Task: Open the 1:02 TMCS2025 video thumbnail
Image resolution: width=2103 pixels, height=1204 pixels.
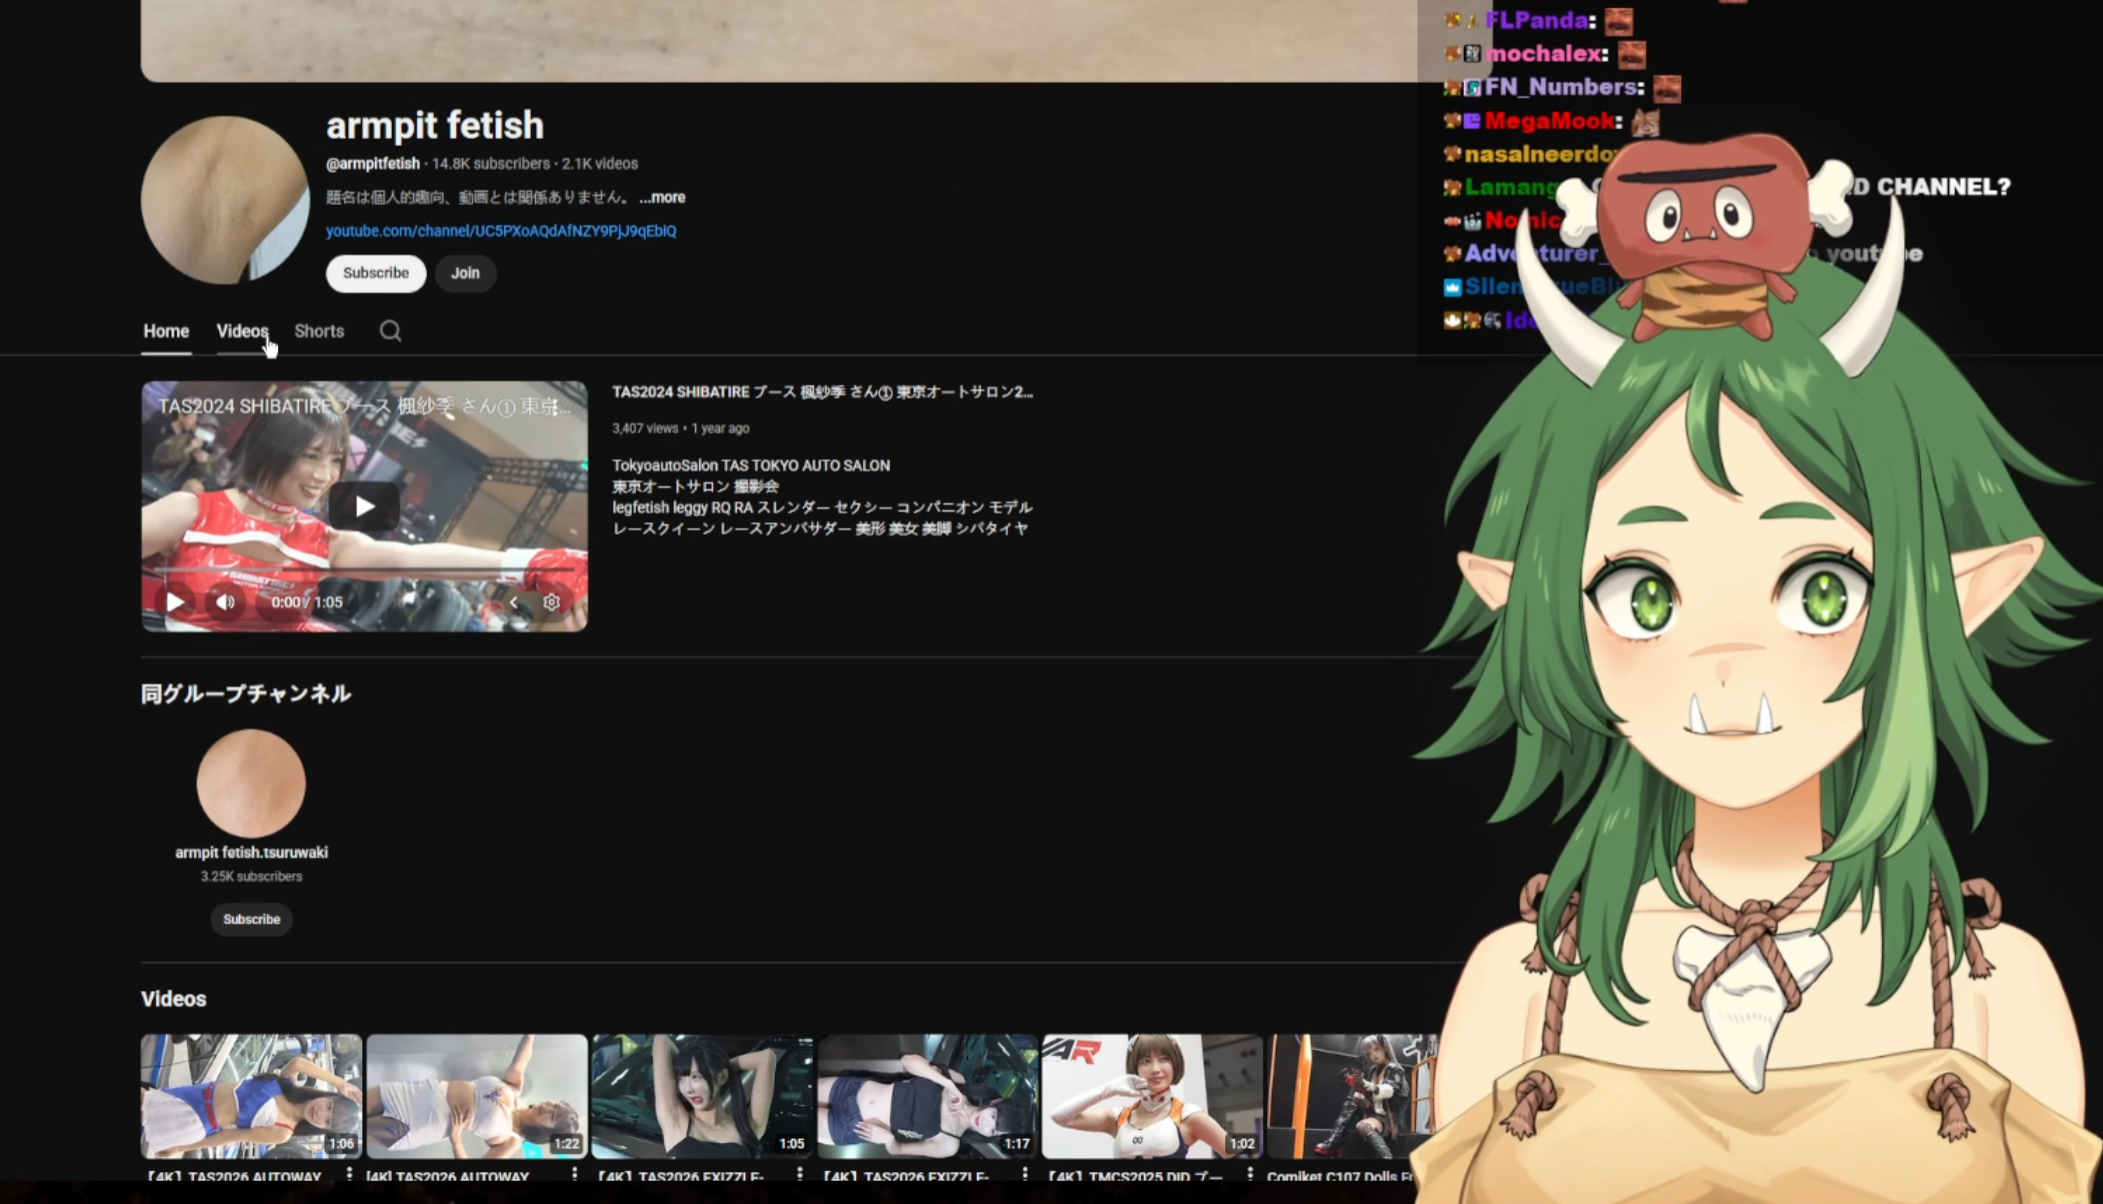Action: click(1151, 1096)
